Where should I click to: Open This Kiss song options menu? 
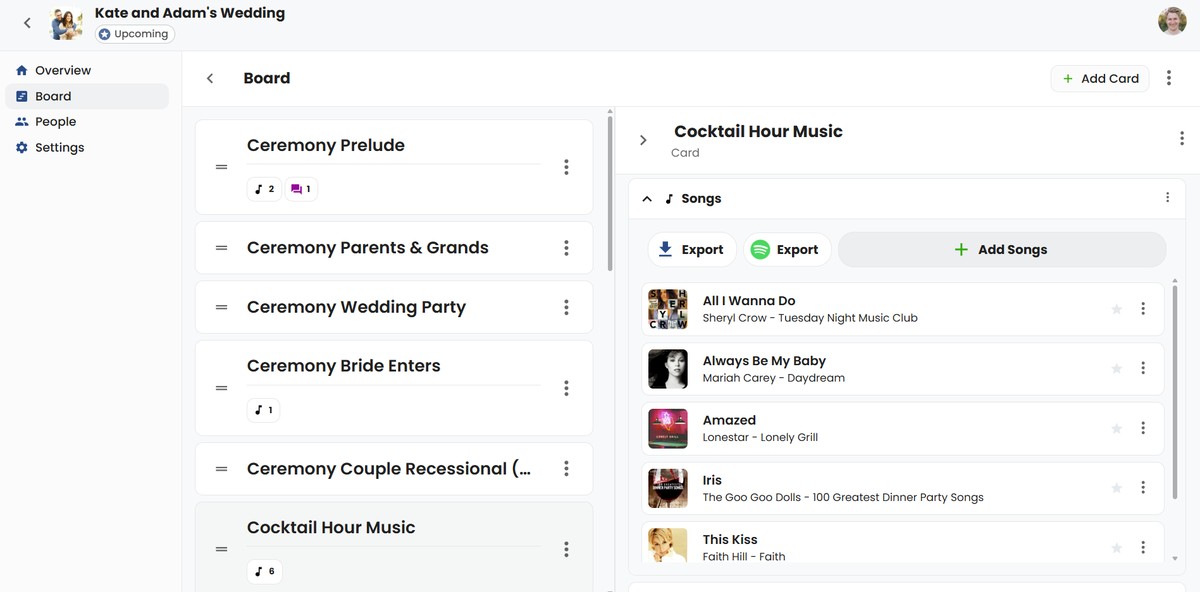[x=1143, y=548]
